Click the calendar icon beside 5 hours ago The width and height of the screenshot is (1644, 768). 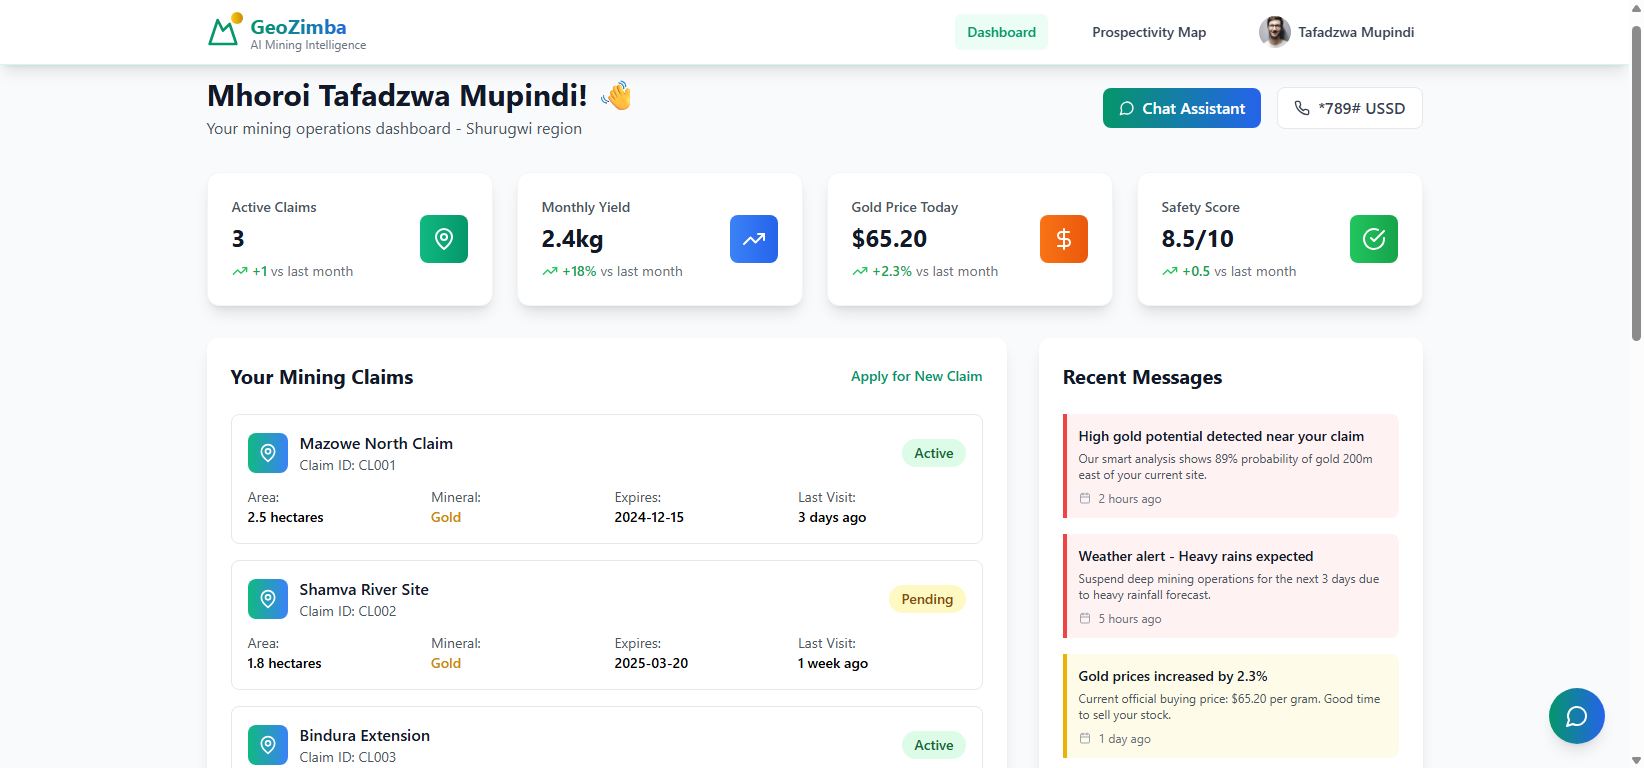click(1085, 618)
